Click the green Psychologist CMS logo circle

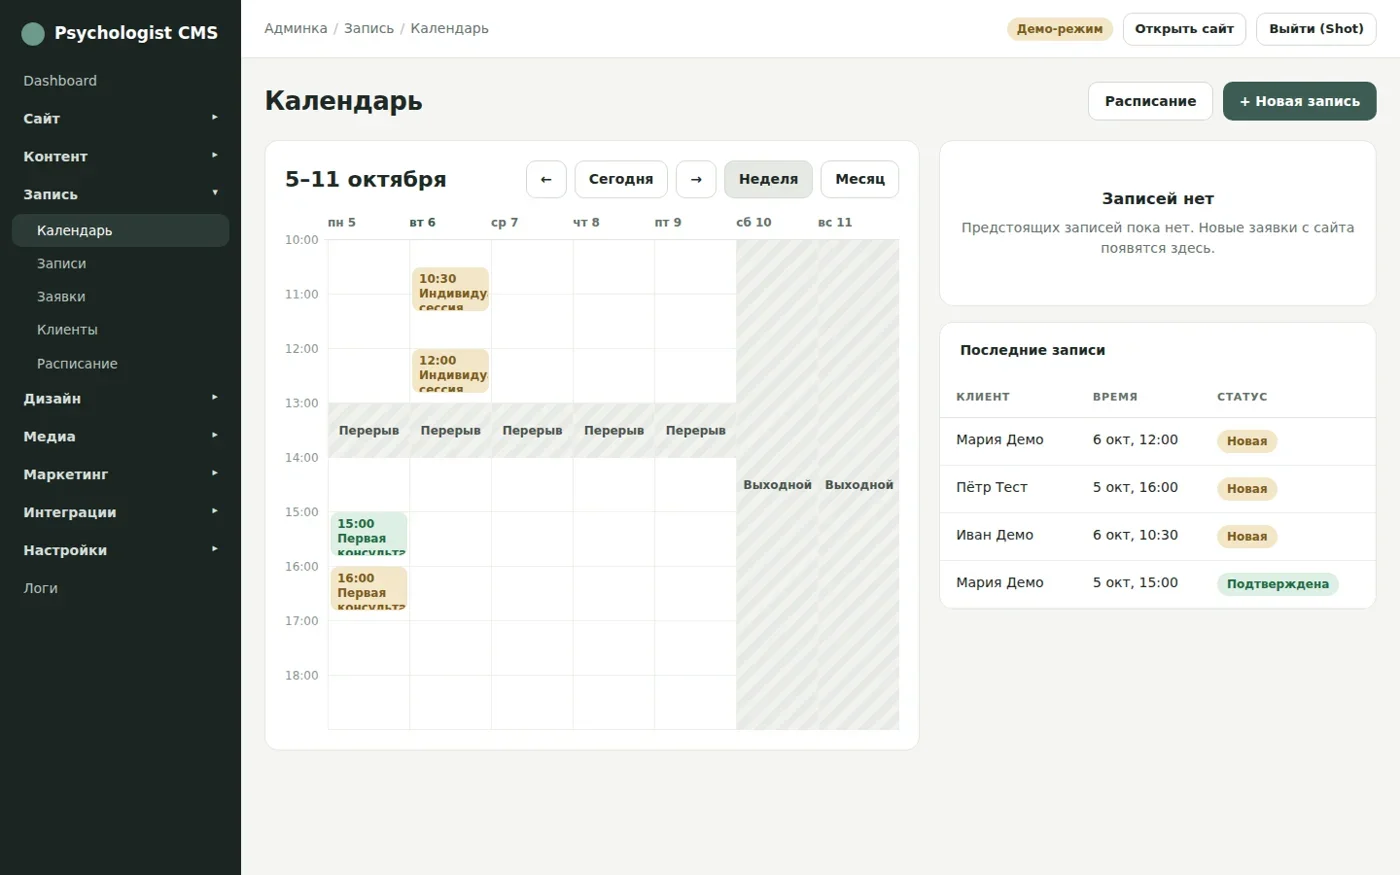(x=33, y=34)
